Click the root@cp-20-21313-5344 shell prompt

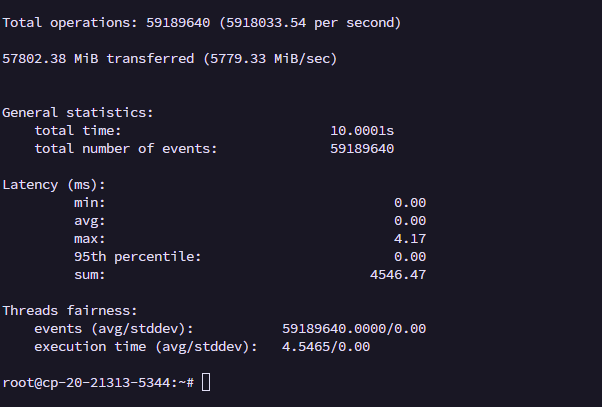pyautogui.click(x=98, y=382)
